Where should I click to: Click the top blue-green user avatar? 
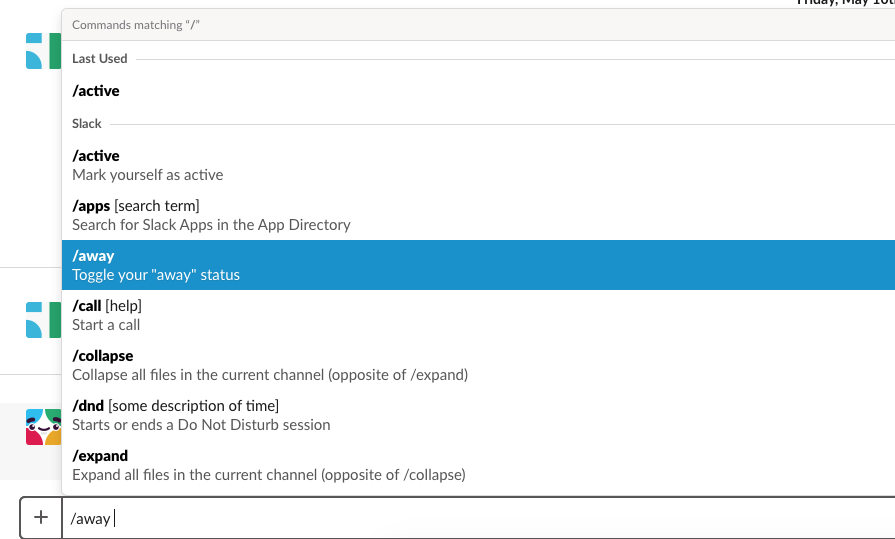tap(43, 51)
